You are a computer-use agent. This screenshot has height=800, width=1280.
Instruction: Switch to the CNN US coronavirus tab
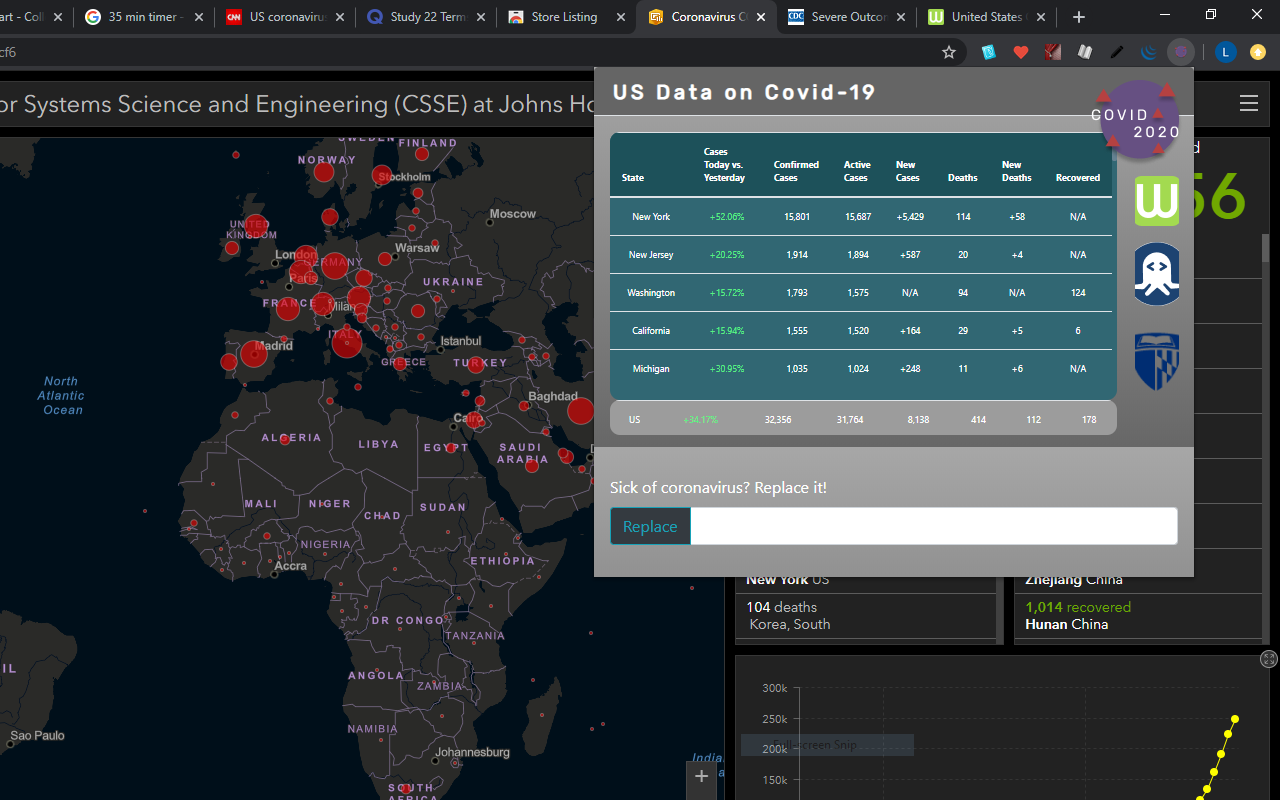(x=285, y=17)
